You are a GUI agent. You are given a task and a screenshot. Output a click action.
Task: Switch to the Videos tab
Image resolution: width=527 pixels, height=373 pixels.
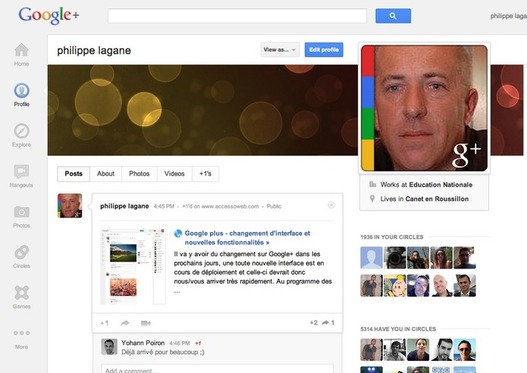coord(174,174)
